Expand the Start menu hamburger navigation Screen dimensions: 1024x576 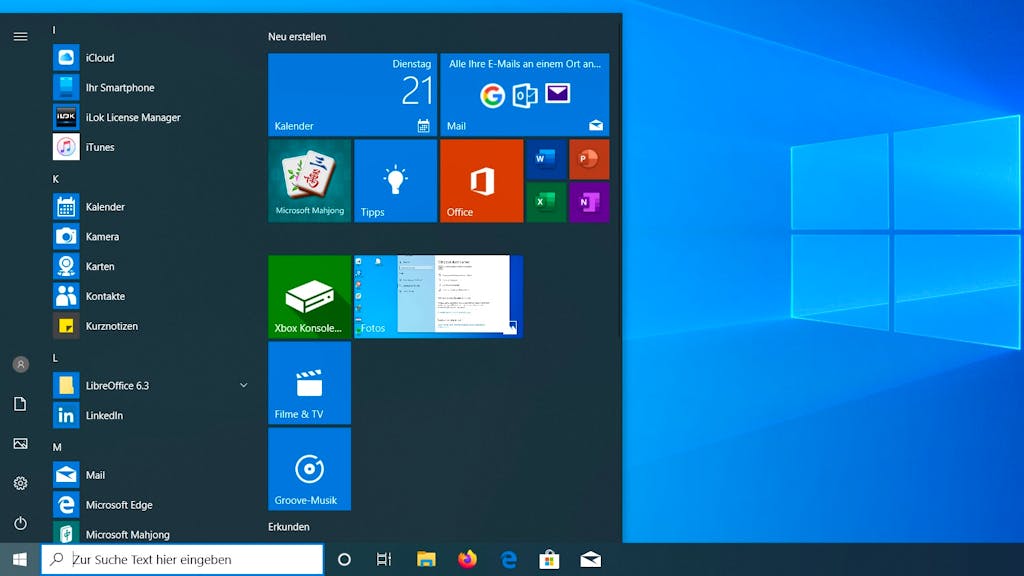[x=20, y=37]
